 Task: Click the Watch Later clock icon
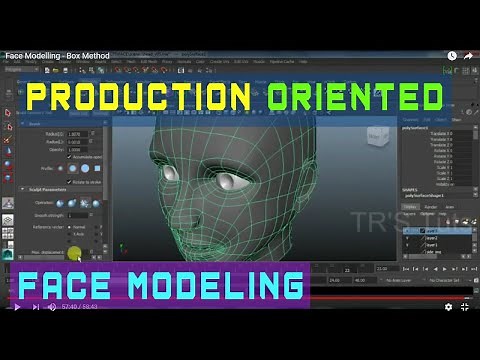click(452, 56)
